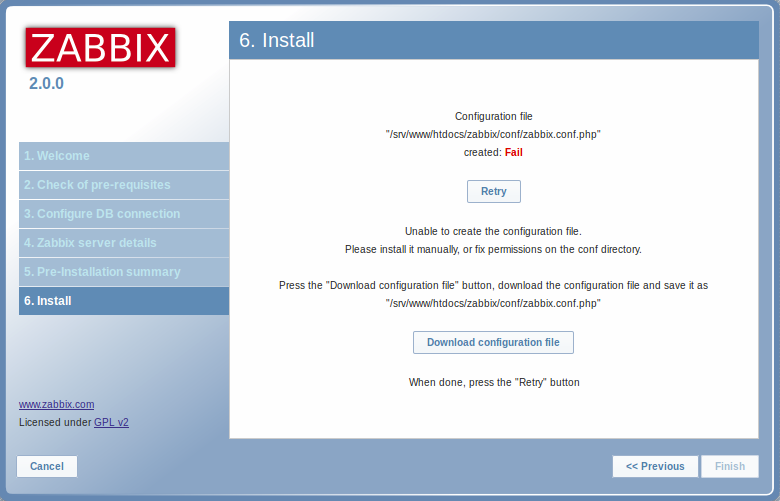Click 'When done, press the "Retry" button' text
The height and width of the screenshot is (501, 780).
[x=494, y=383]
